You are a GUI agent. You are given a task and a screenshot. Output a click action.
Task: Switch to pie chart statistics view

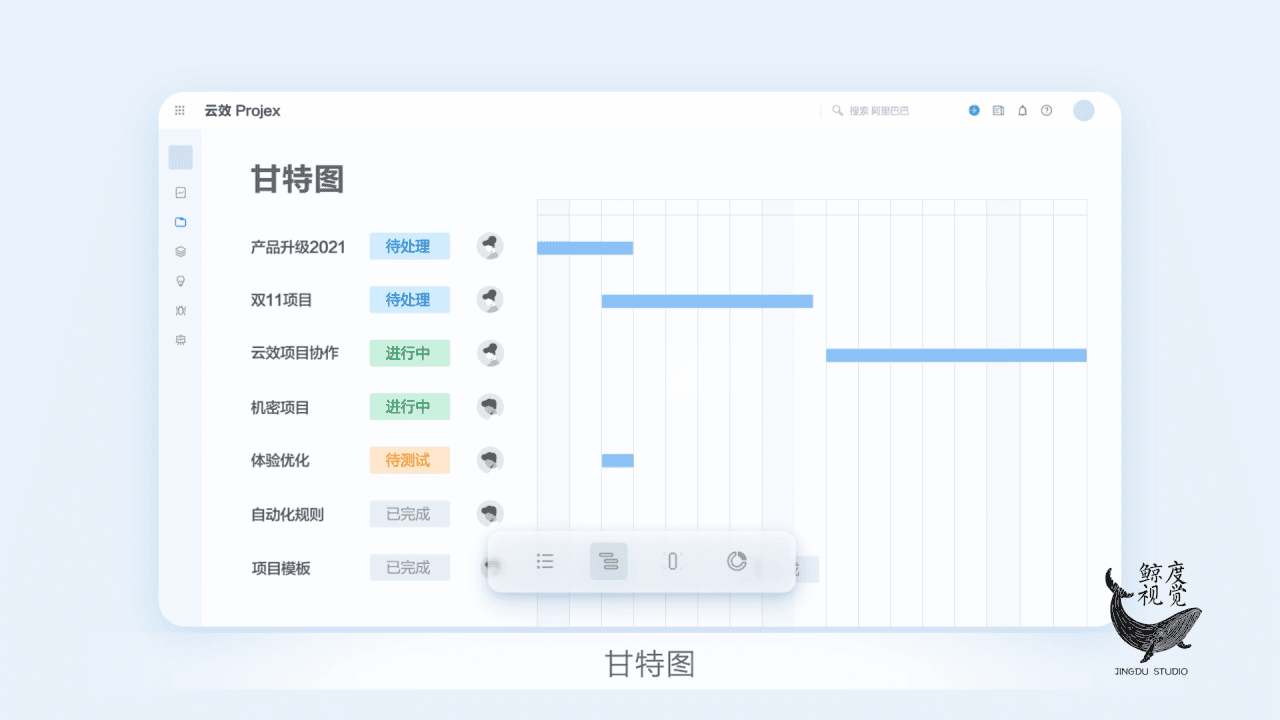coord(737,561)
